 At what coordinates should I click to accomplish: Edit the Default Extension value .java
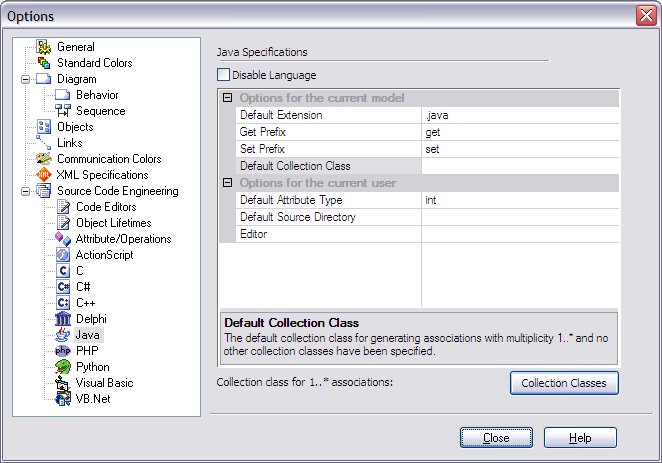(x=520, y=115)
